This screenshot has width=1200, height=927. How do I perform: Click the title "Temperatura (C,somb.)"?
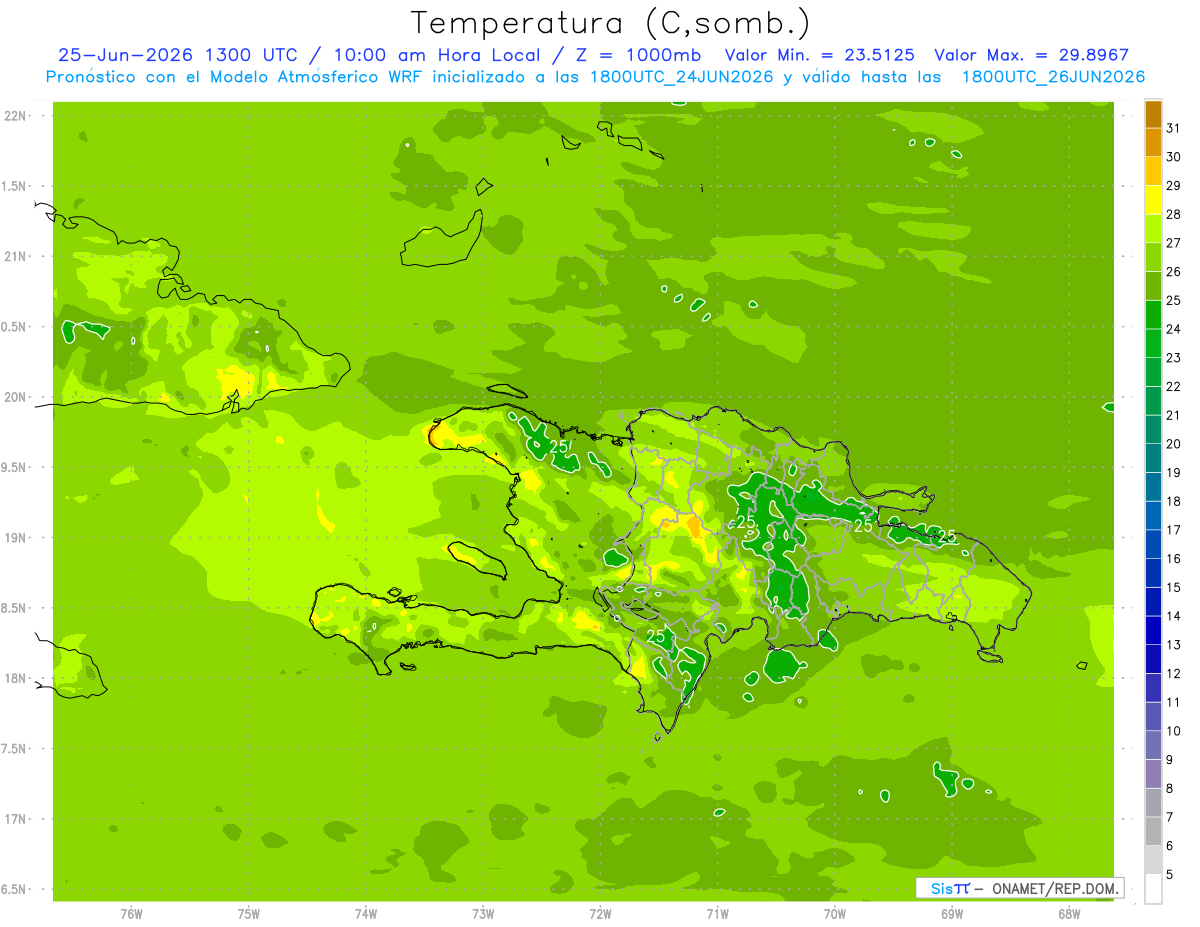point(610,23)
